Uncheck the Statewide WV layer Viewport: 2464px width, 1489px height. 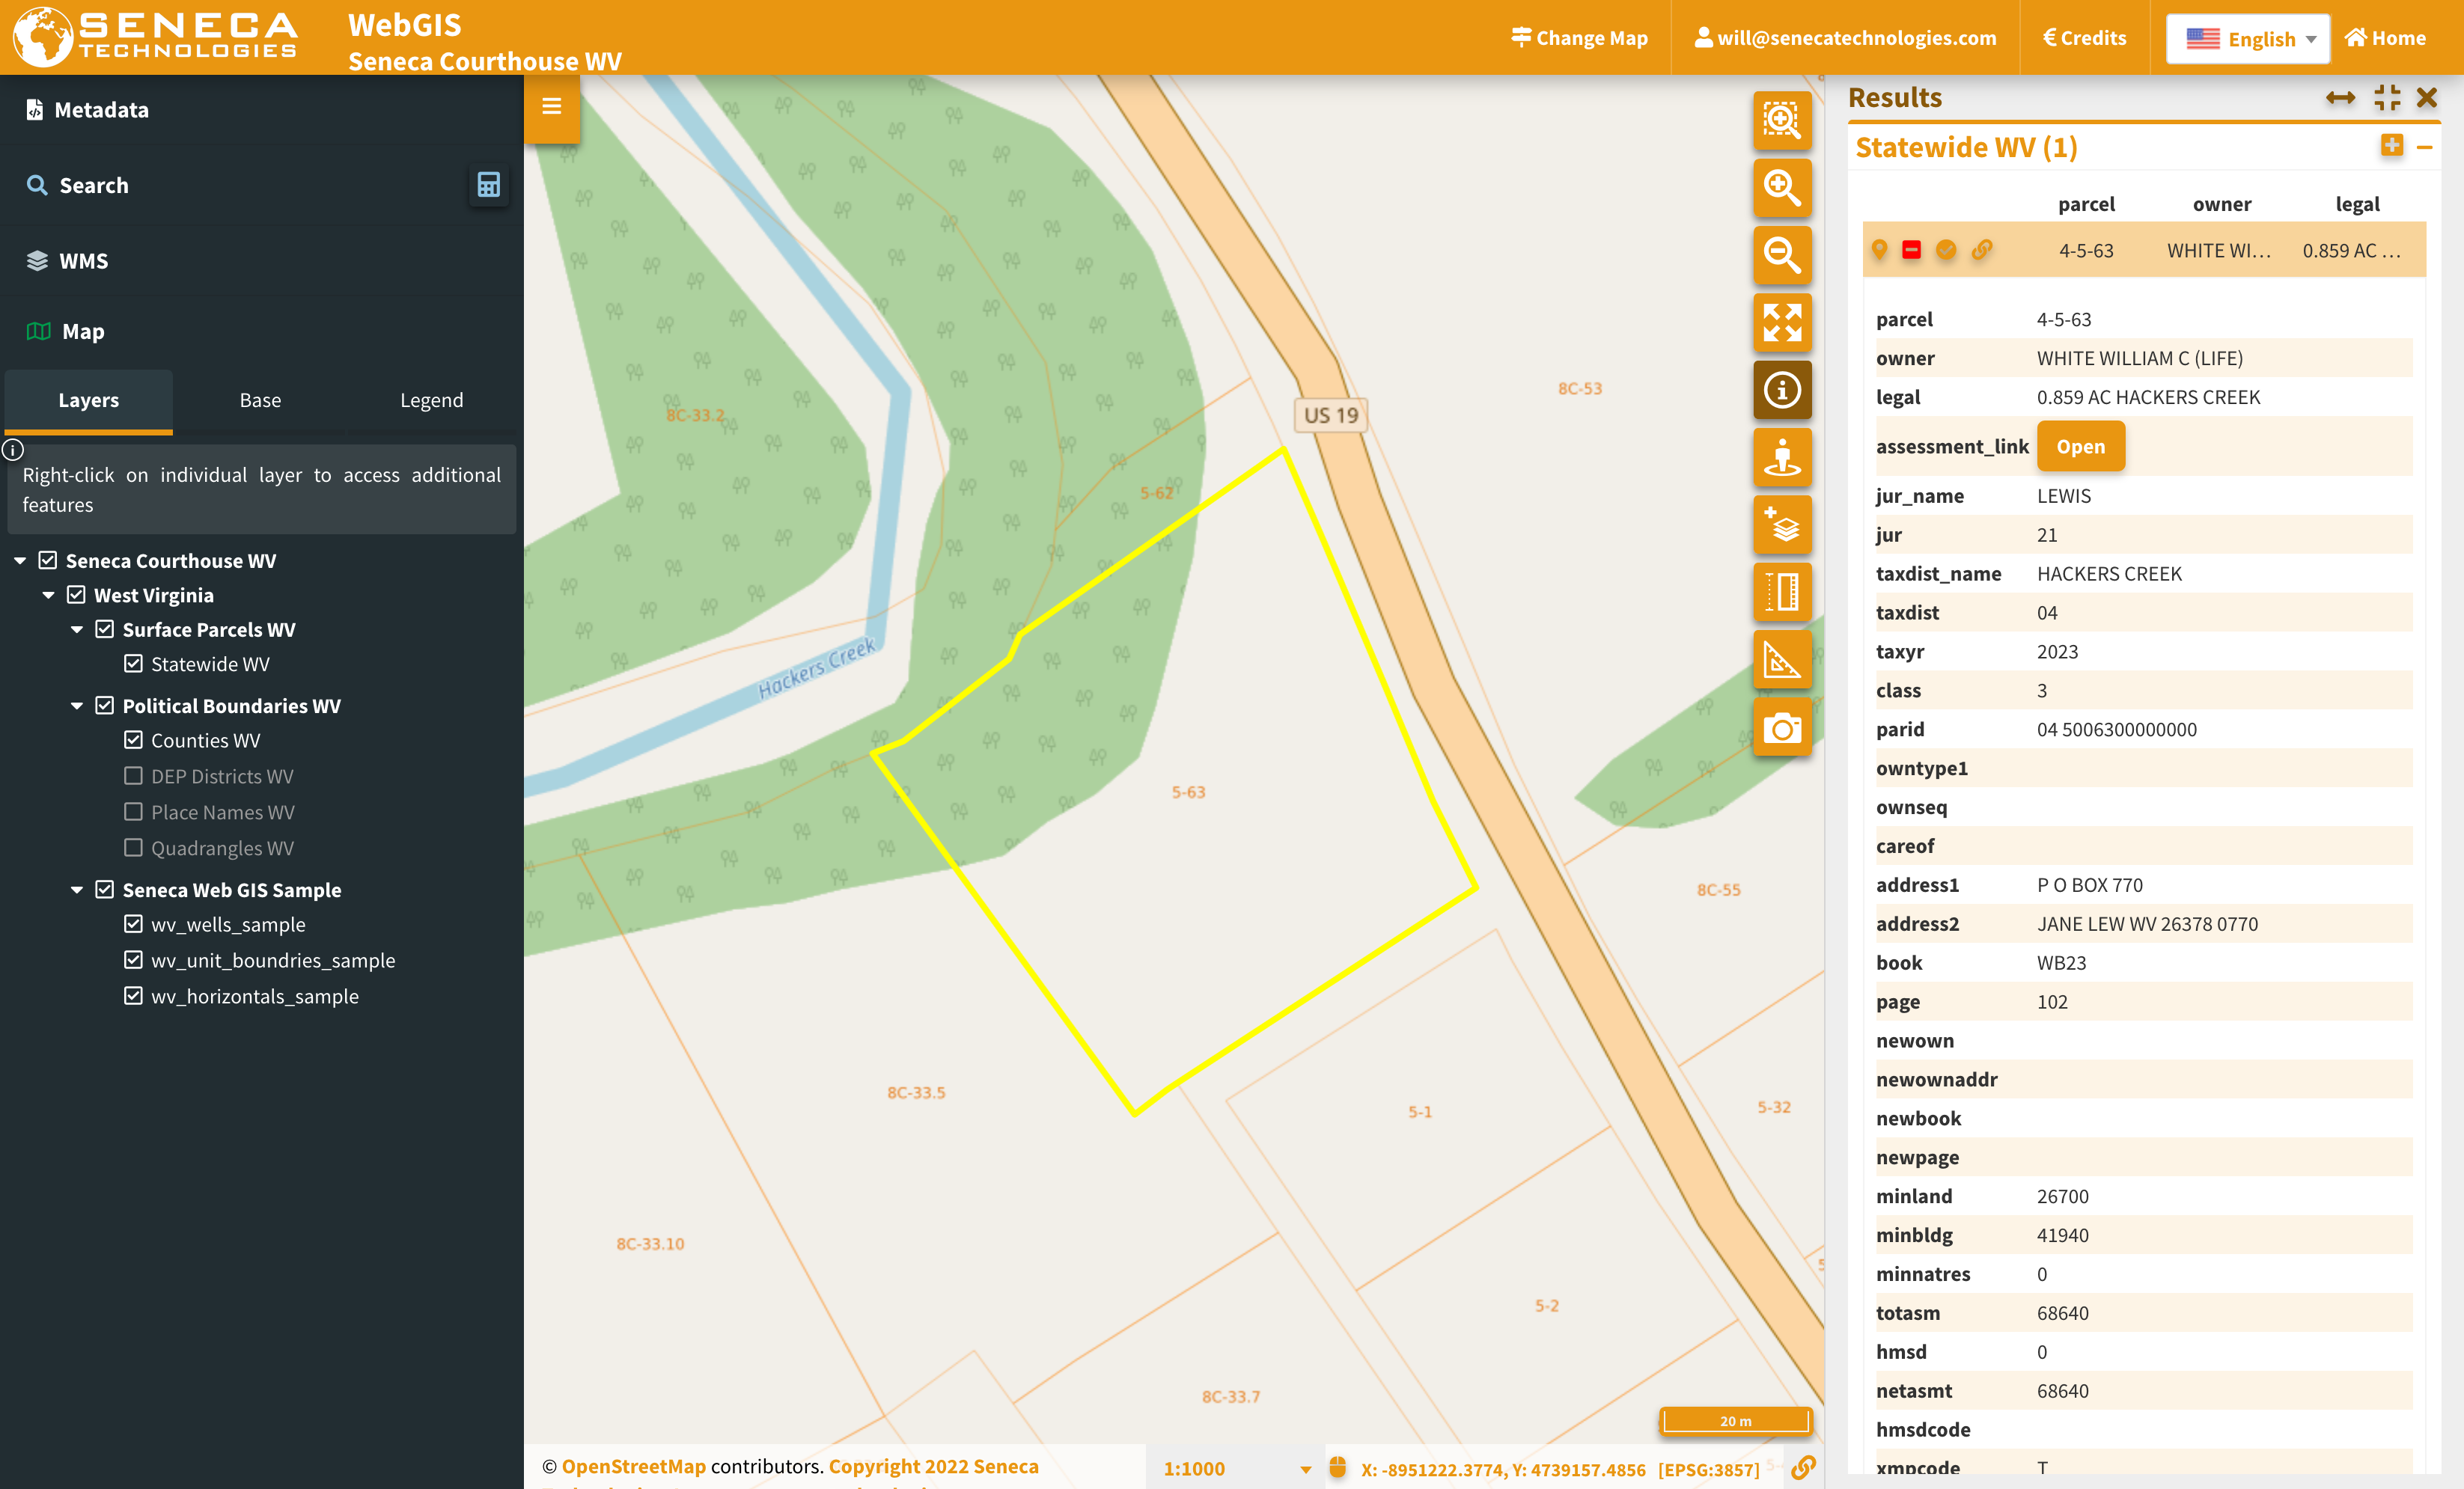pyautogui.click(x=135, y=663)
